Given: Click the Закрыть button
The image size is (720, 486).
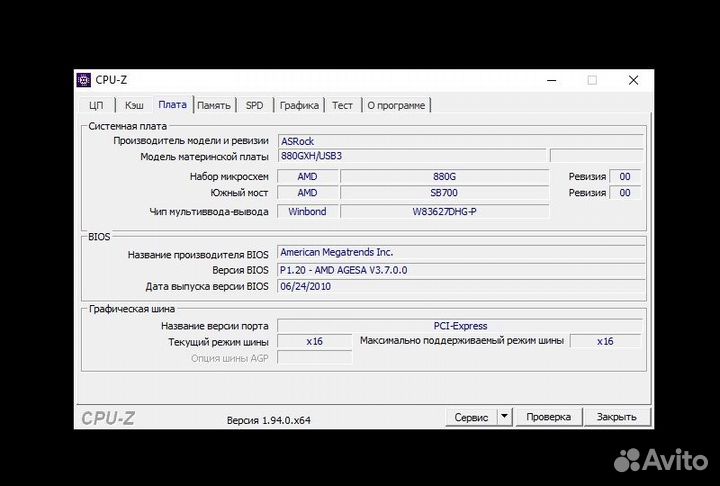Looking at the screenshot, I should pos(617,417).
